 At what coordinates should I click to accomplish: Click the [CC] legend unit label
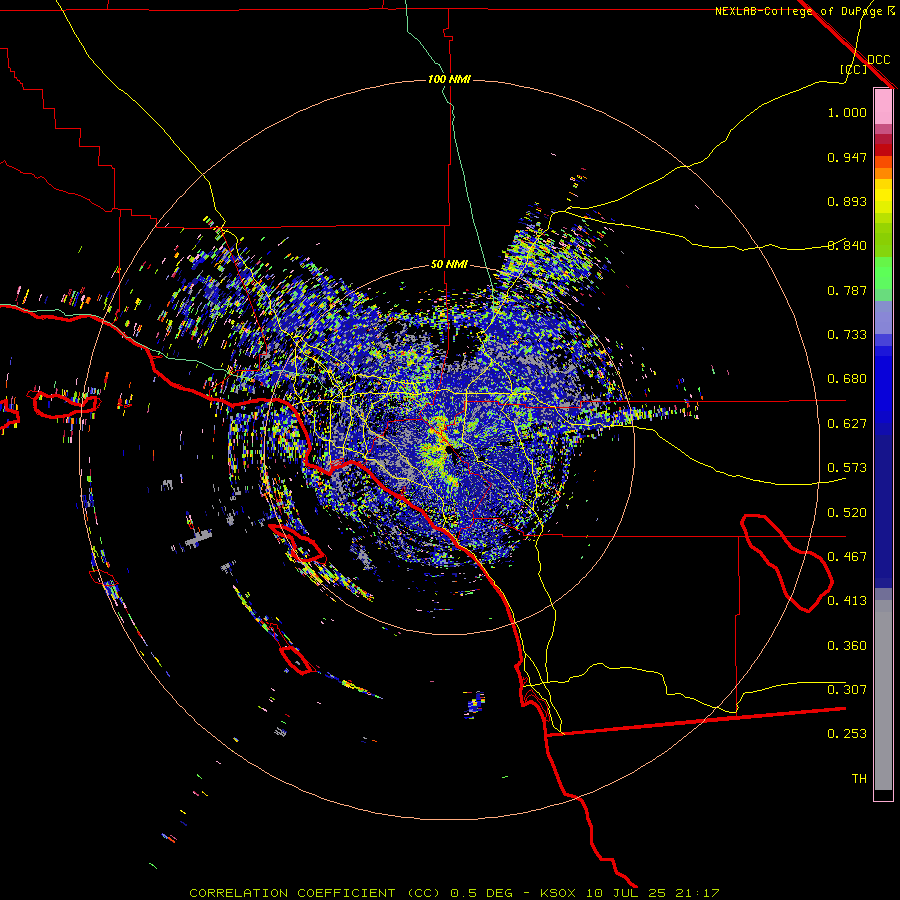coord(853,69)
